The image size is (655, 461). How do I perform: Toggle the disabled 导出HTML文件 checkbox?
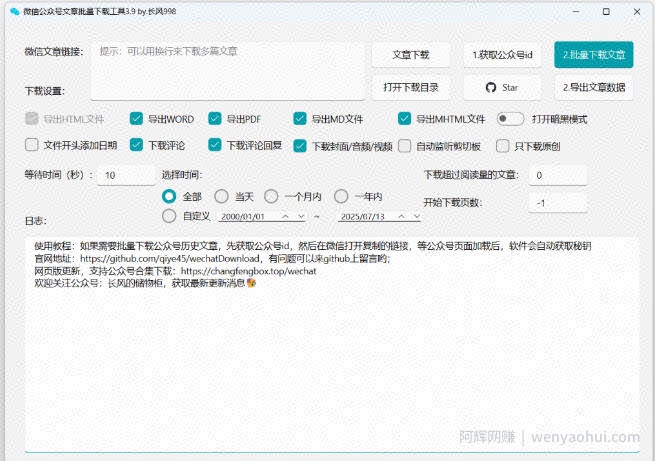[x=32, y=119]
